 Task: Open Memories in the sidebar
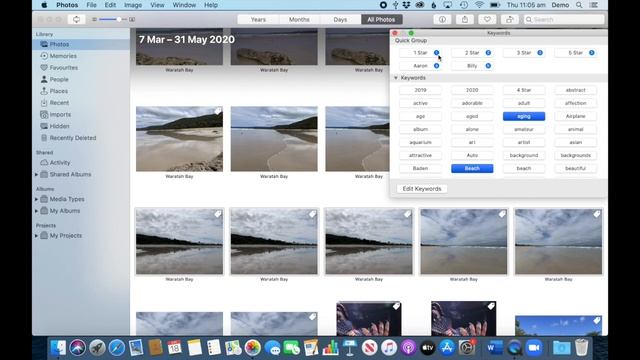point(63,56)
